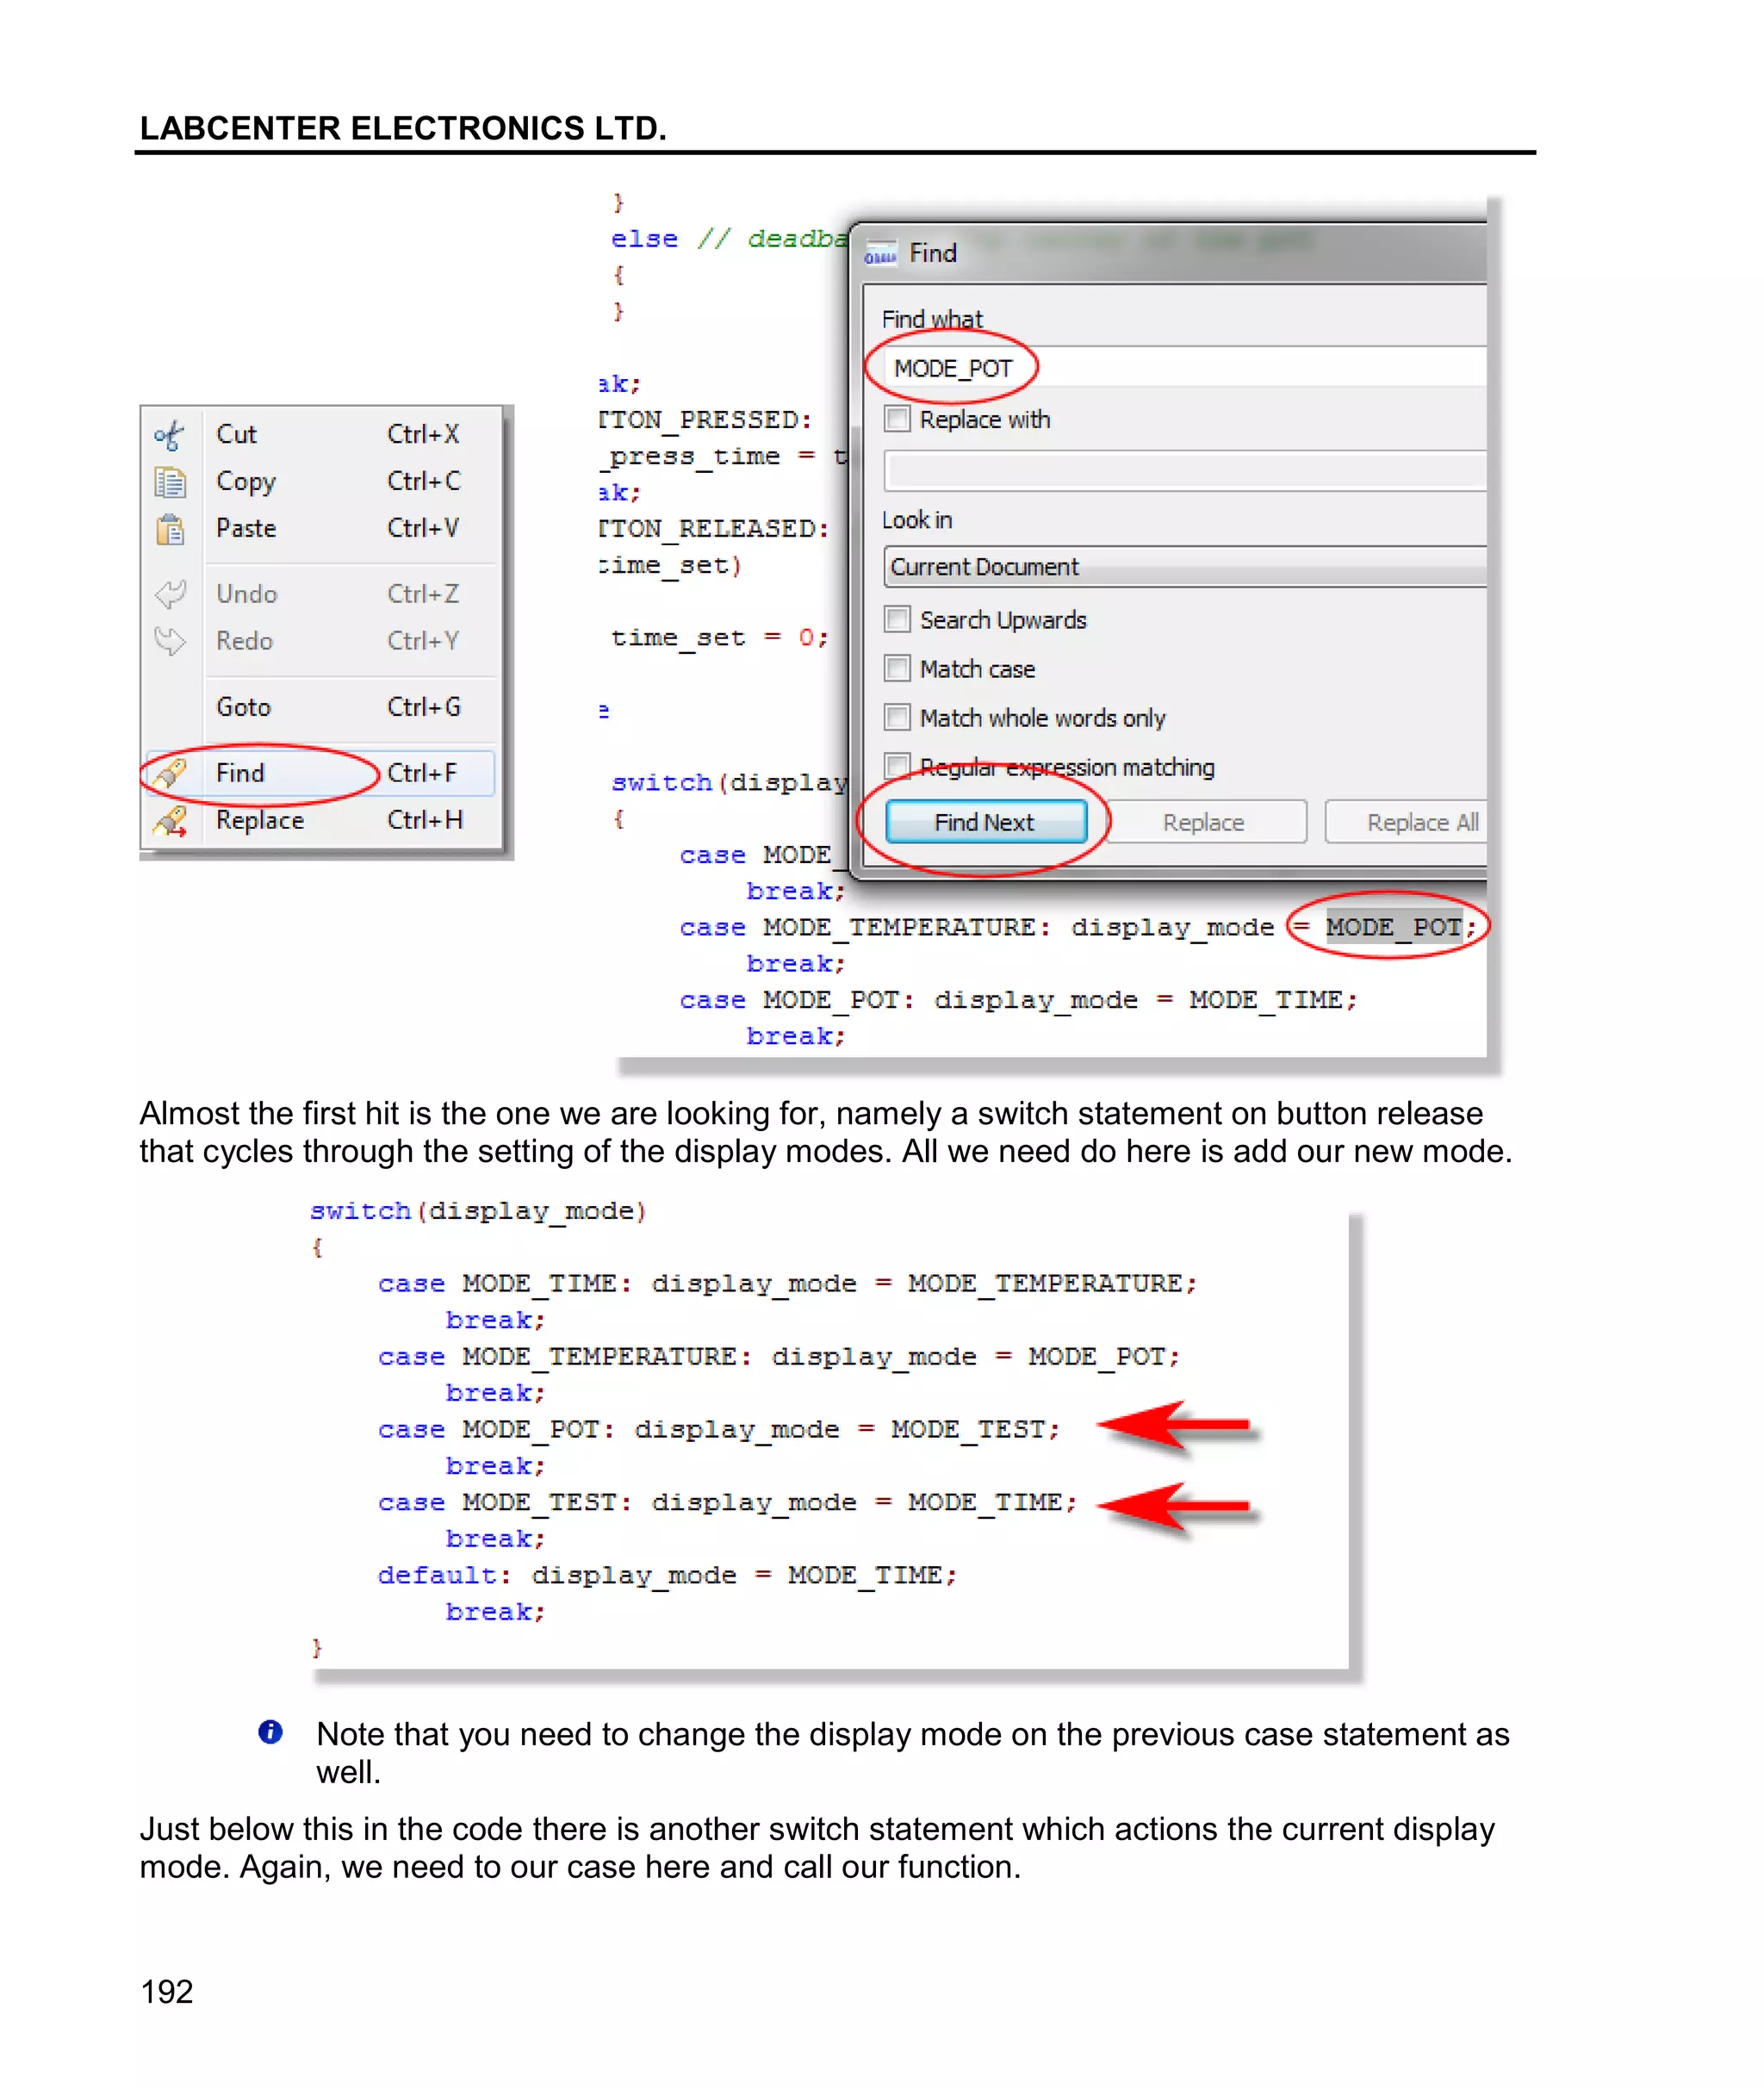The width and height of the screenshot is (1764, 2089).
Task: Toggle Regular expression matching checkbox
Action: 897,767
